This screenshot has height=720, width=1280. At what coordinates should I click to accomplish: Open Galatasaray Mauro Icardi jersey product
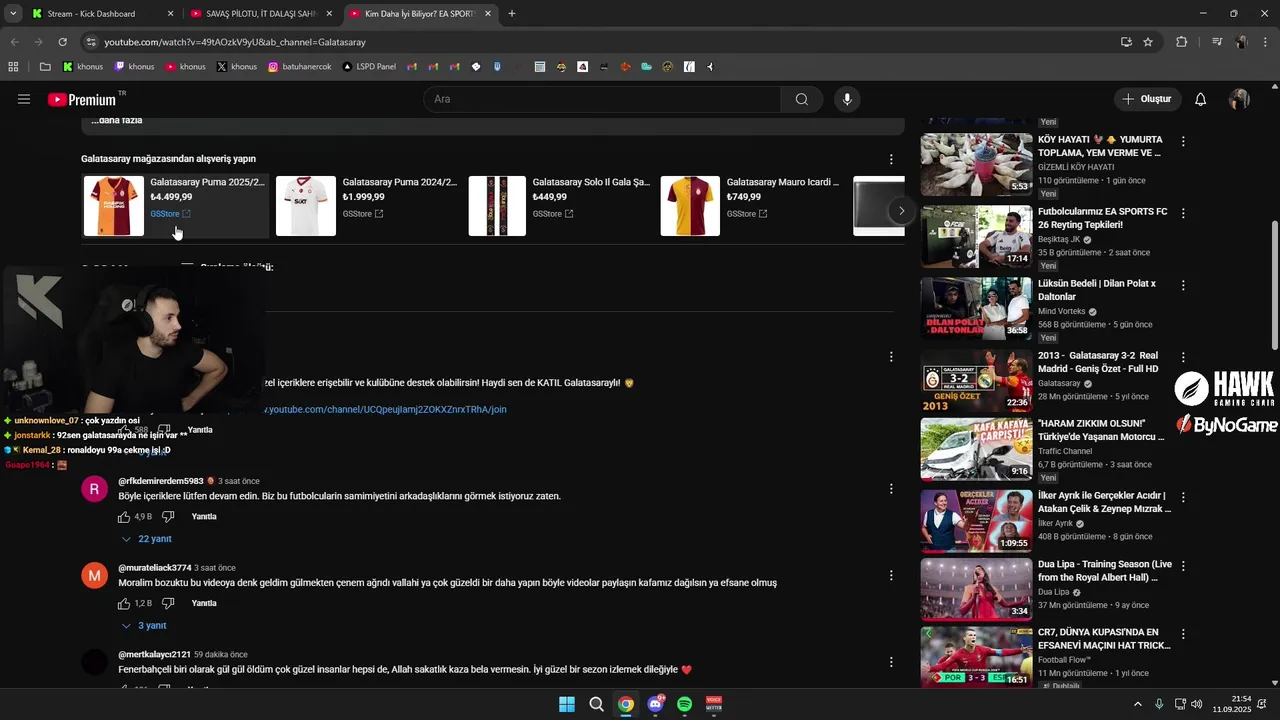click(x=752, y=205)
